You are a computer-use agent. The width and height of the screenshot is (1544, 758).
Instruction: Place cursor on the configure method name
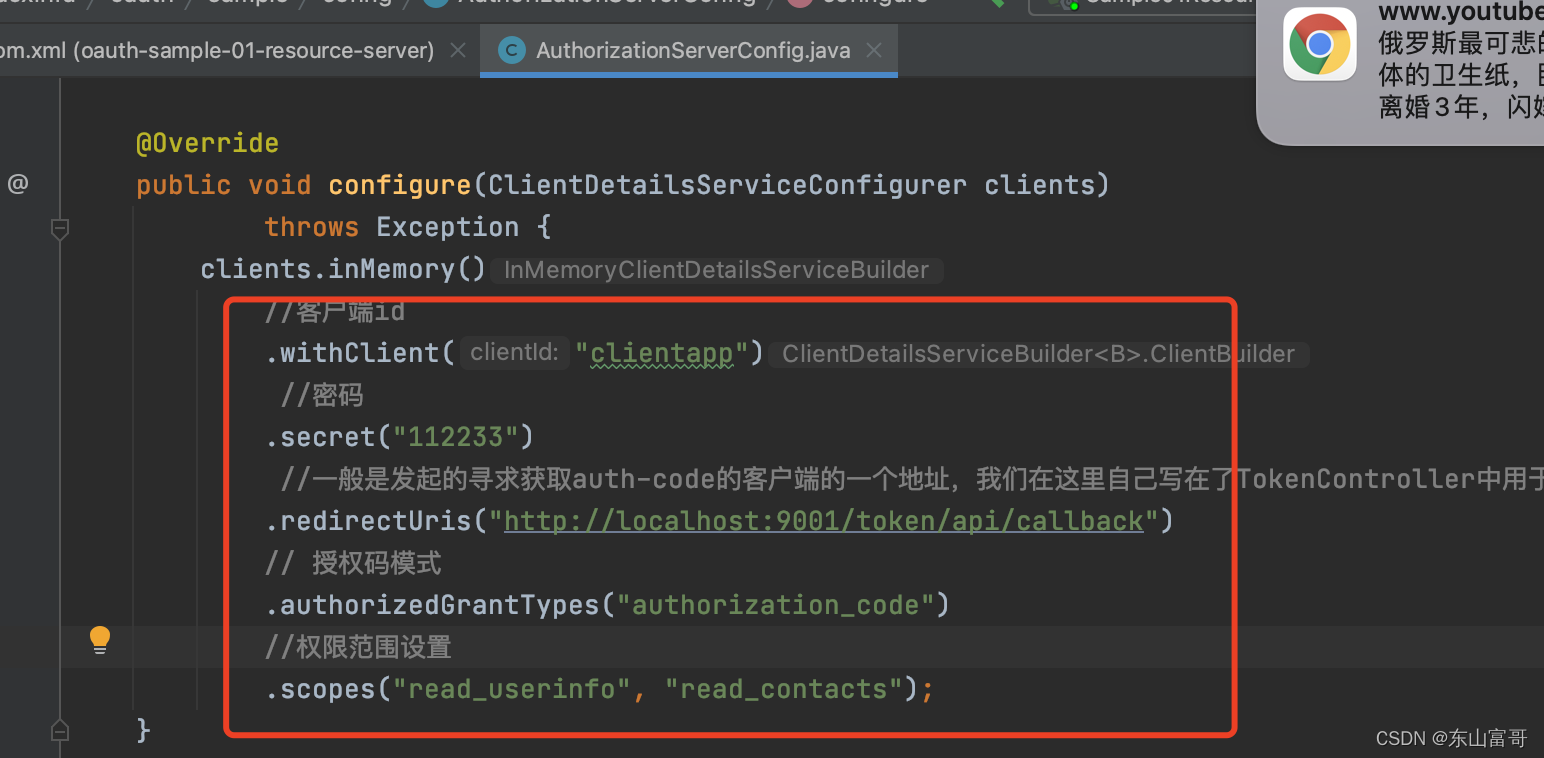click(400, 185)
